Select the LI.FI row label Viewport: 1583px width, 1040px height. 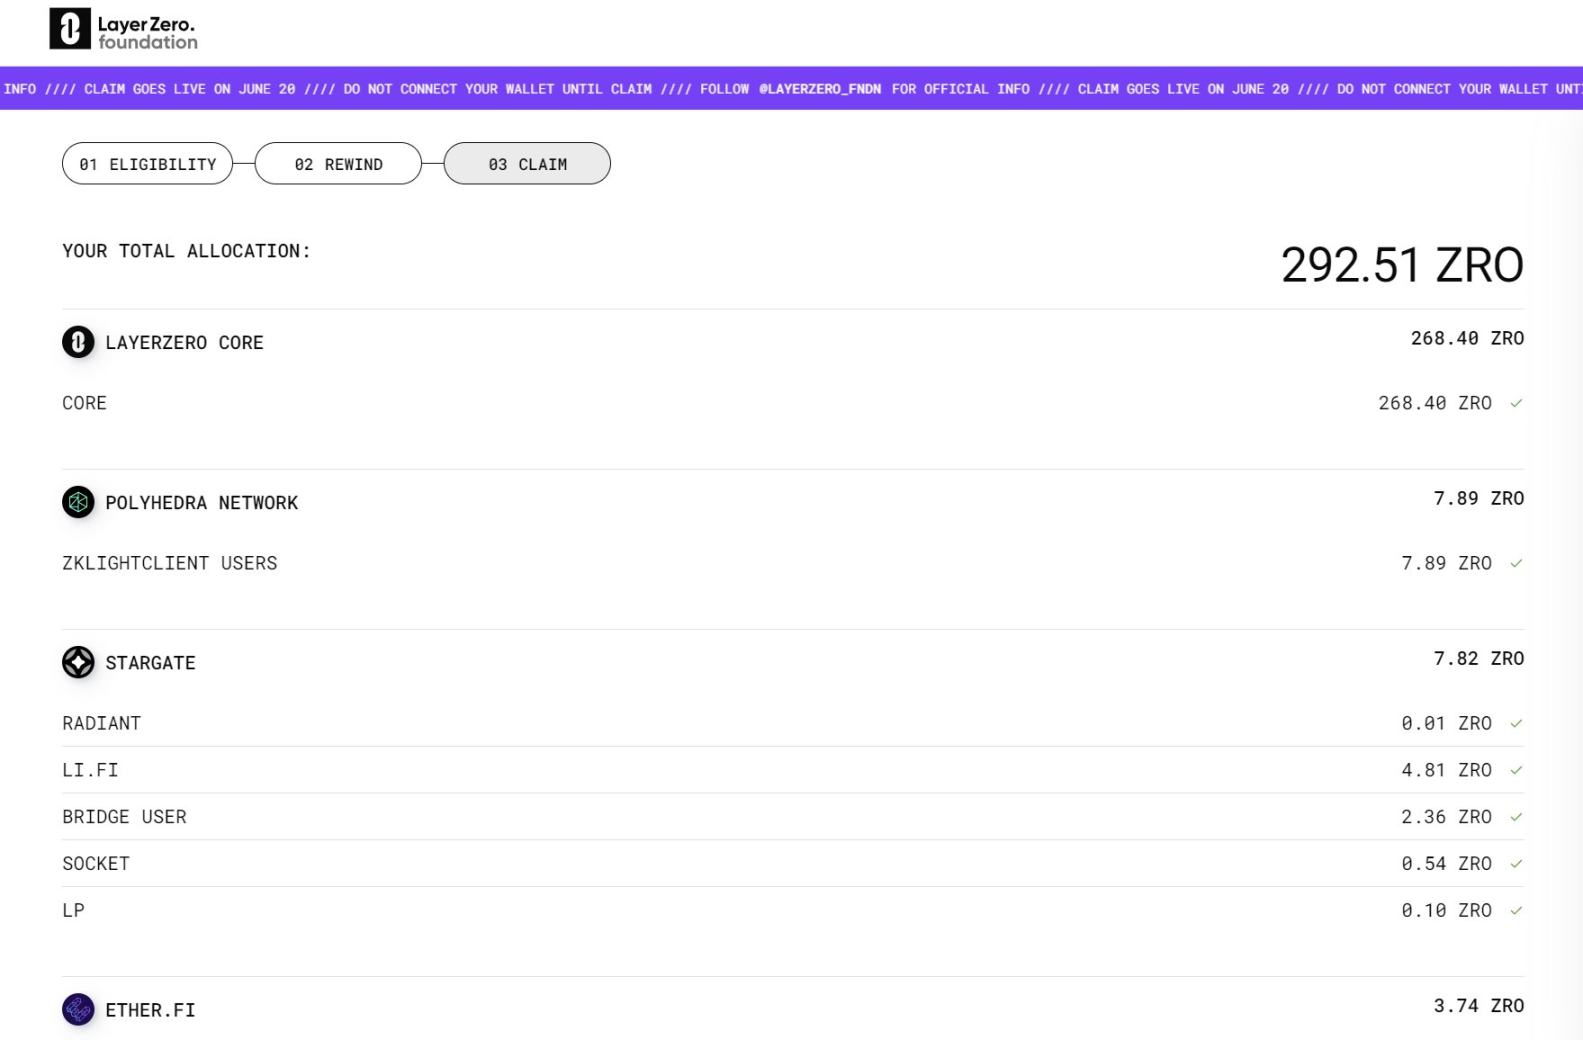click(90, 770)
